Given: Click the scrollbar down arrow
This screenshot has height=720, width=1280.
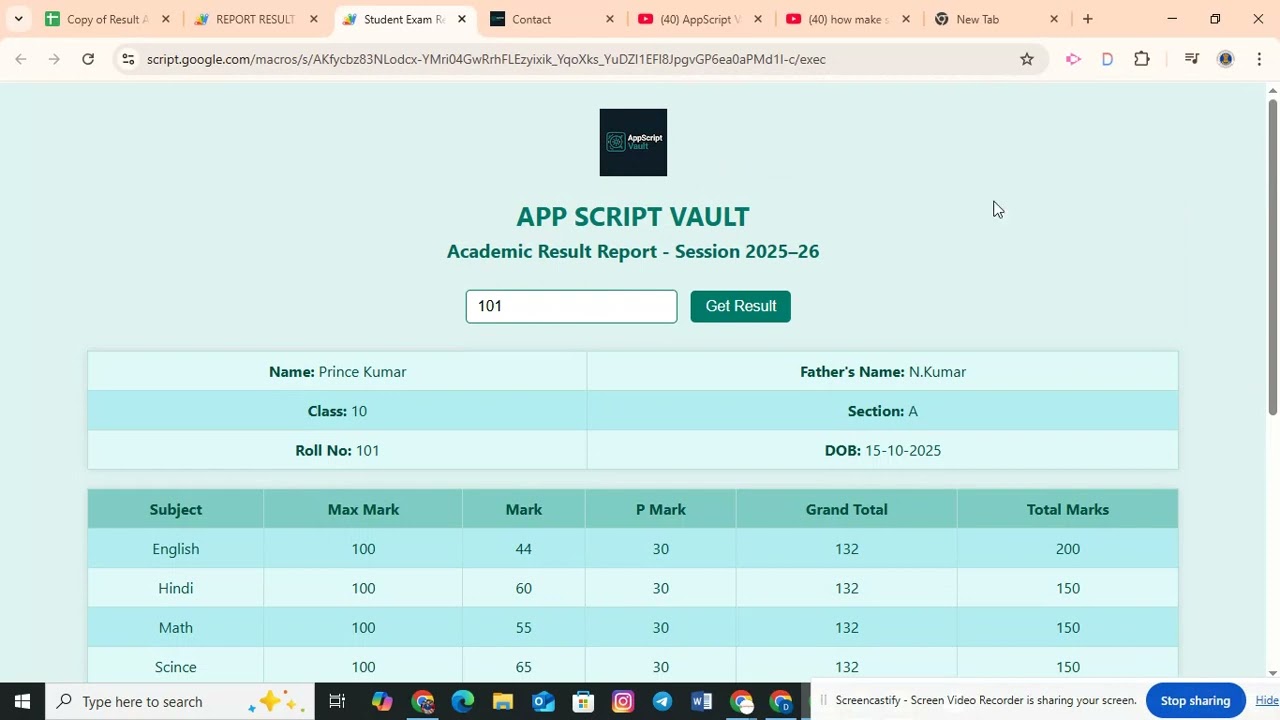Looking at the screenshot, I should (x=1272, y=673).
